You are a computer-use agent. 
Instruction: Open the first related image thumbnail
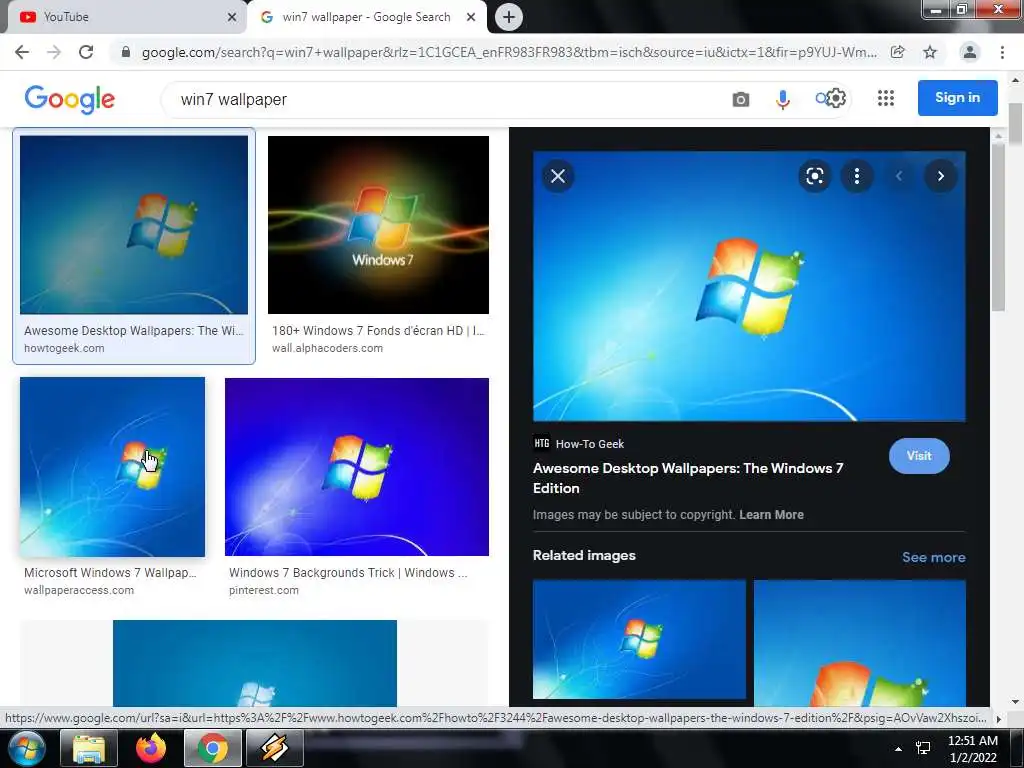click(x=639, y=639)
